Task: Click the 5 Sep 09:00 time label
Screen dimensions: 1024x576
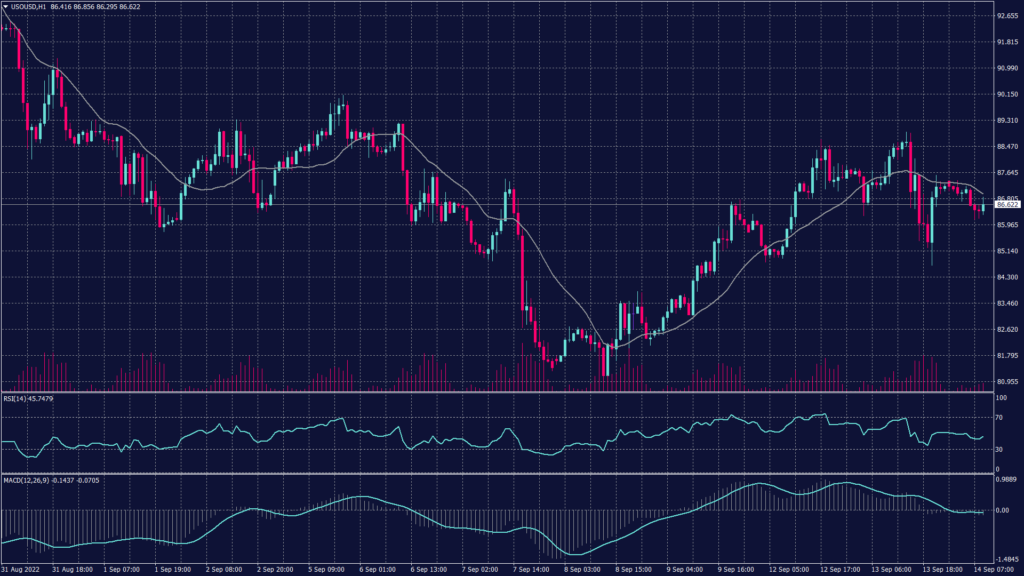Action: tap(327, 570)
